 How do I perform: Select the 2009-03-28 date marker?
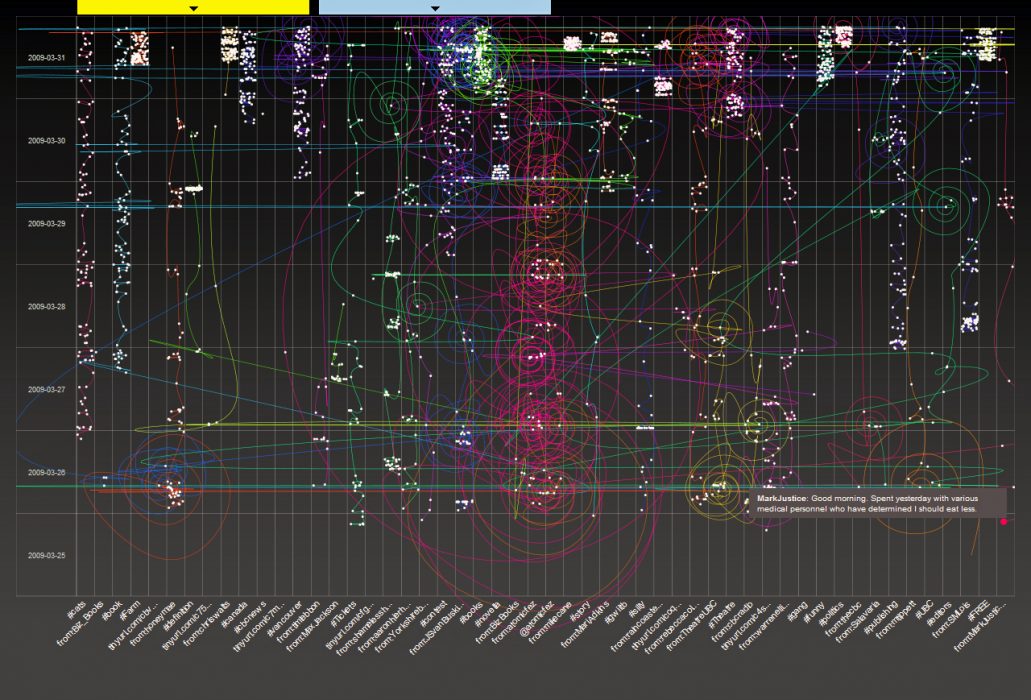tap(47, 307)
